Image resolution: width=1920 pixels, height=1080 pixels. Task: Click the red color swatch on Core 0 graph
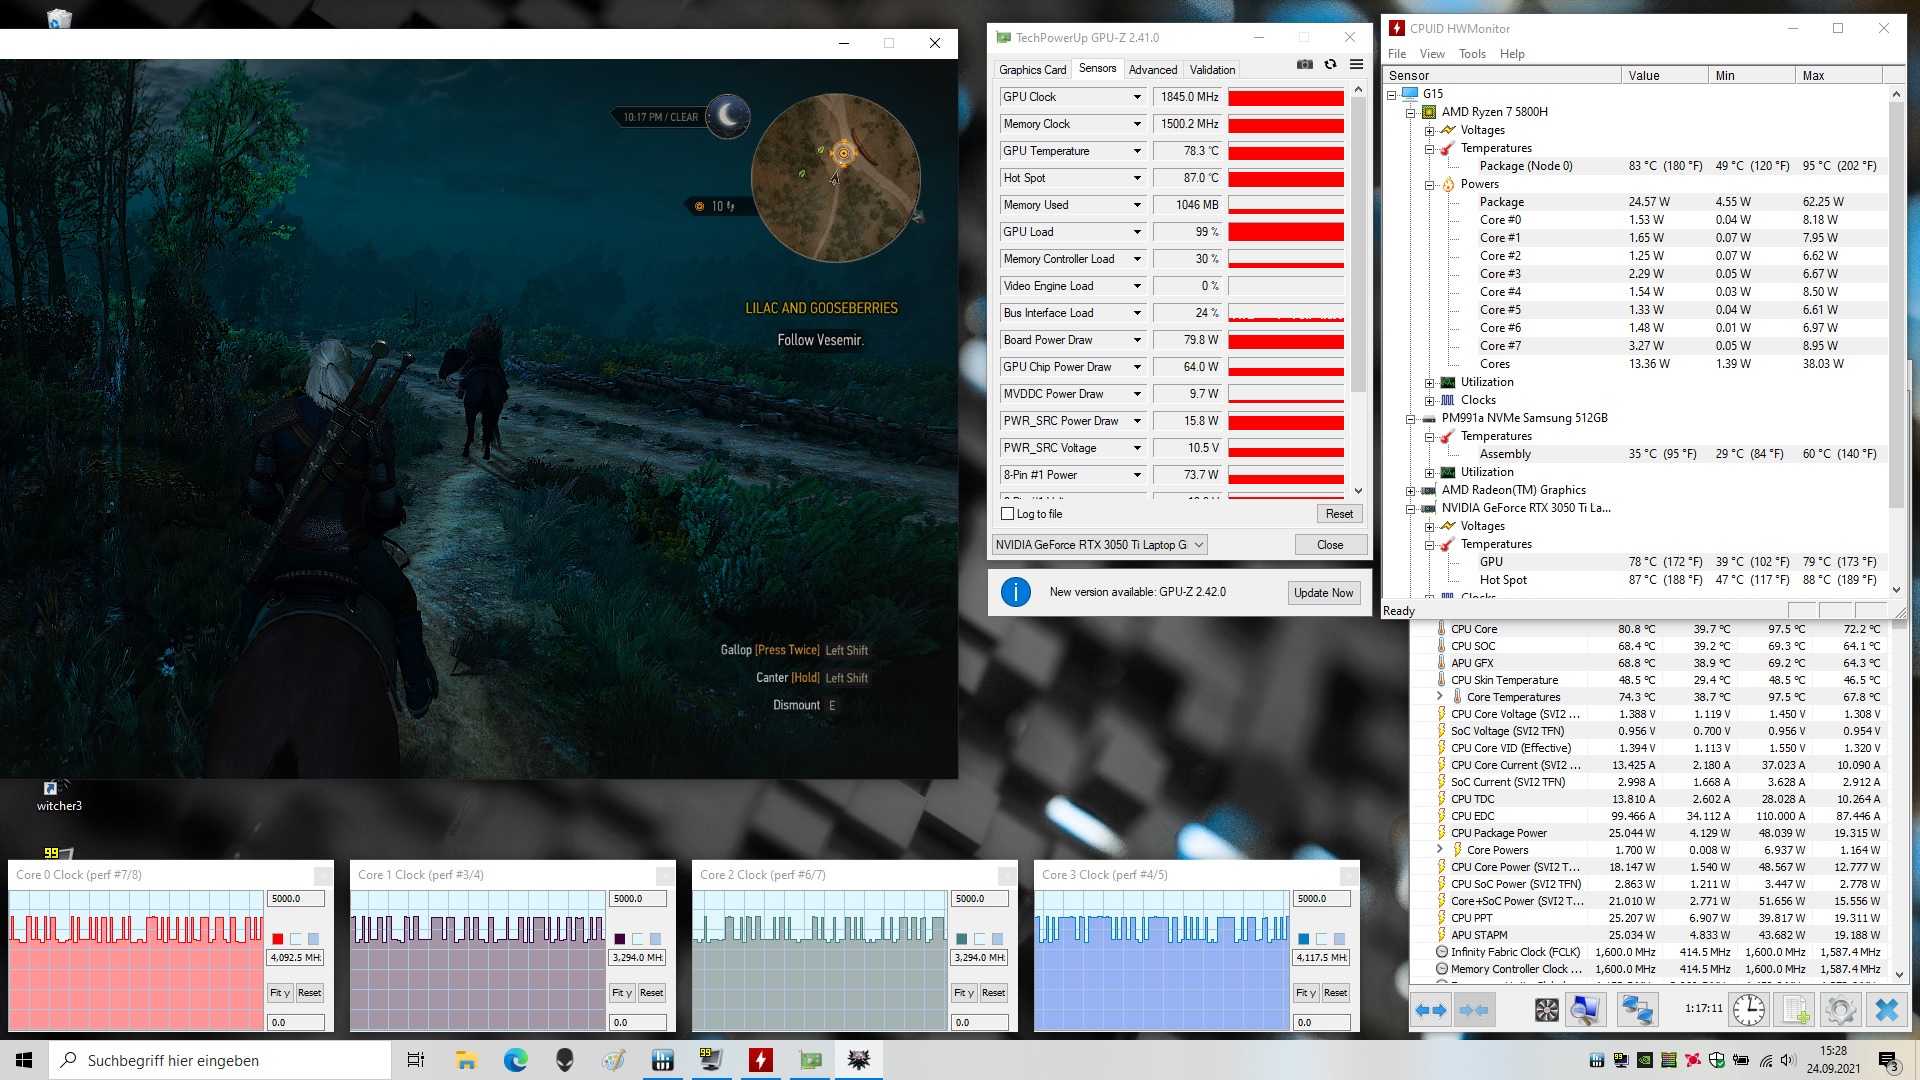pyautogui.click(x=278, y=939)
